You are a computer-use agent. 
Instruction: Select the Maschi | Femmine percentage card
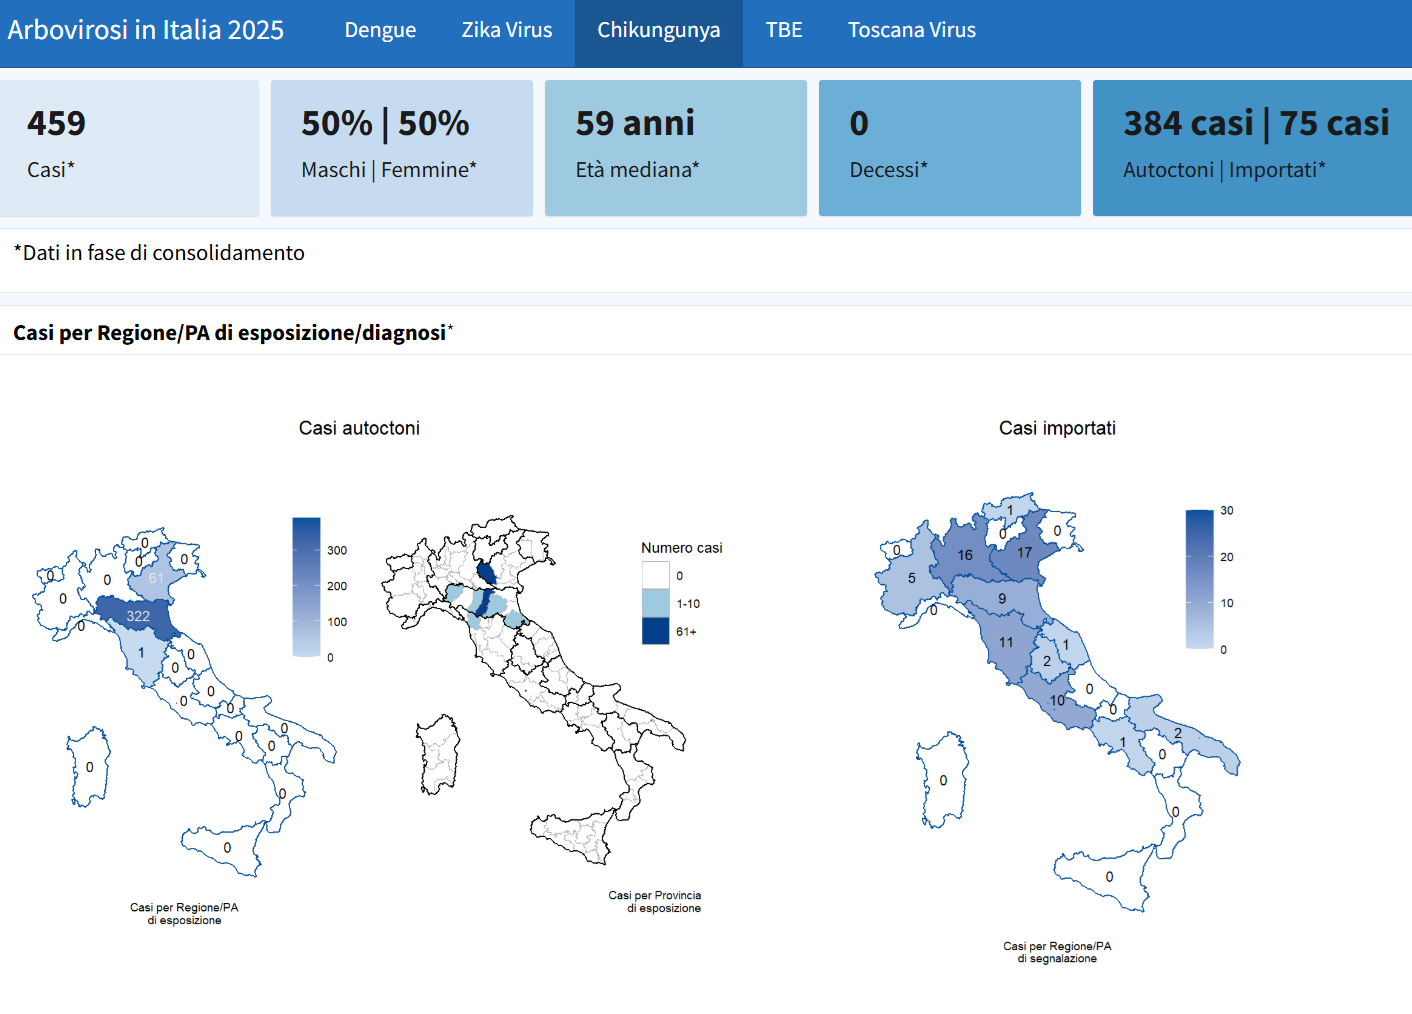pos(401,148)
